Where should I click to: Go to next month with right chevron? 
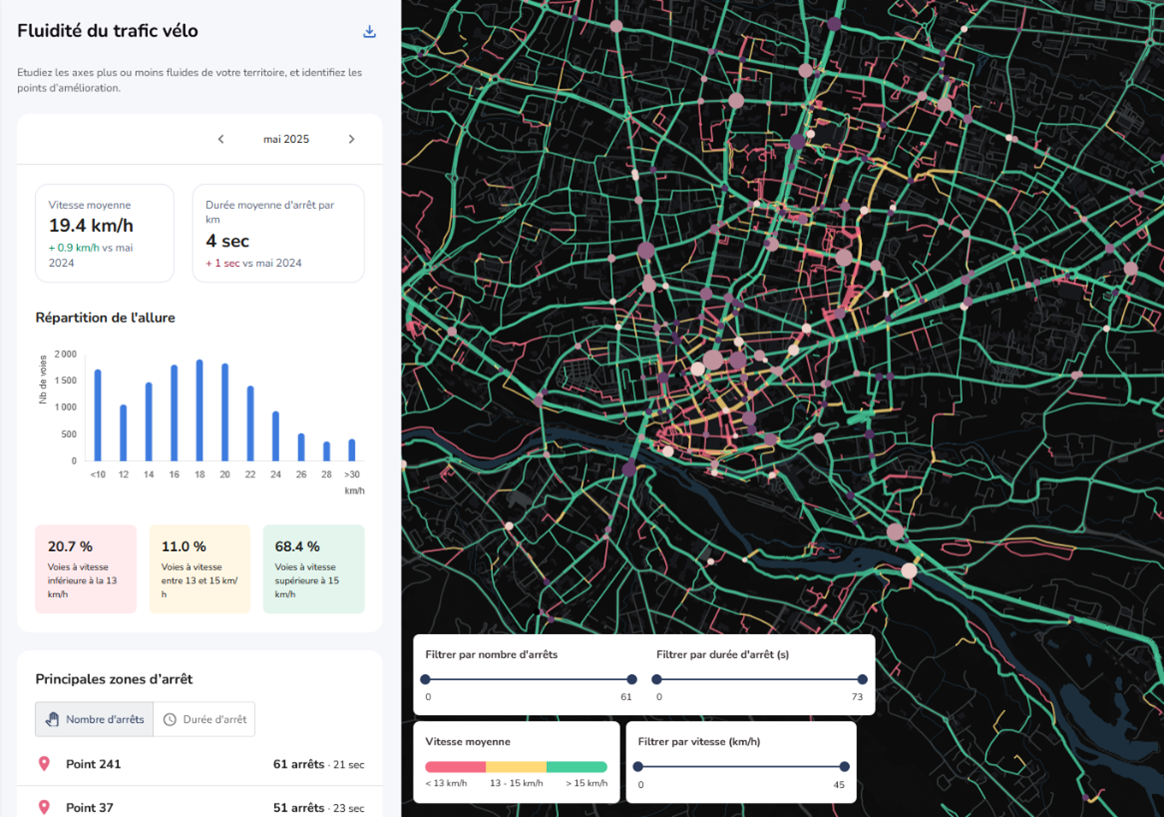click(351, 139)
